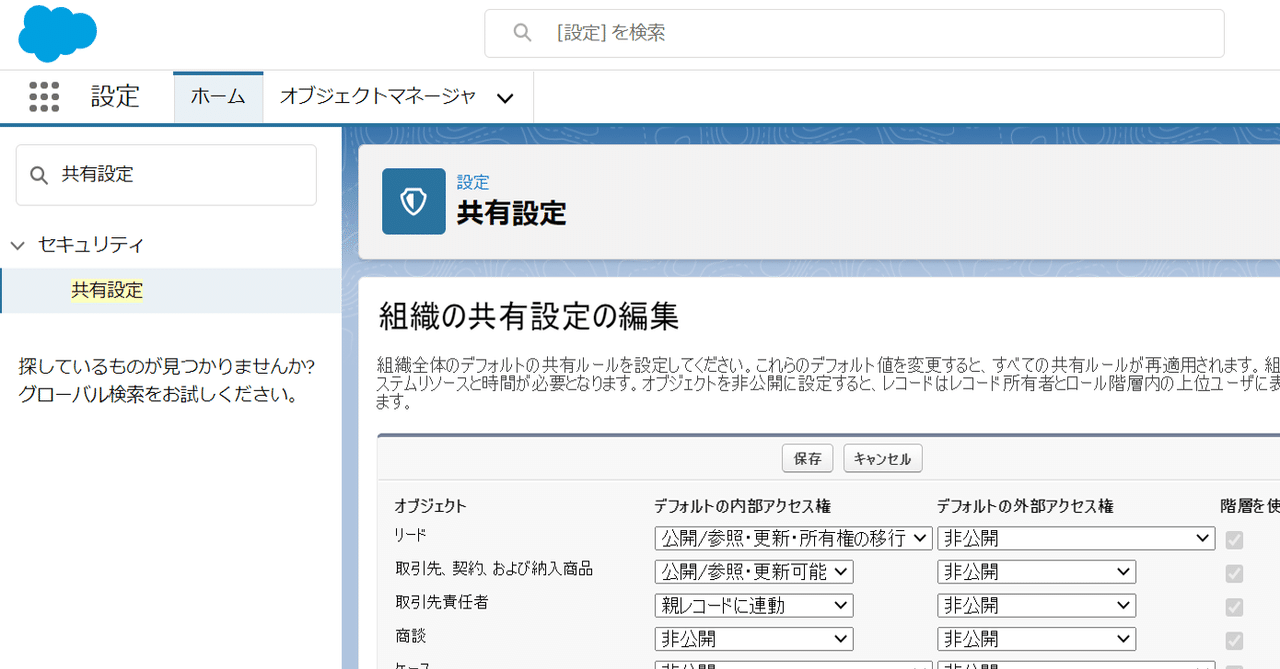Open the オブジェクトマネージャ tab dropdown arrow
Viewport: 1280px width, 669px height.
tap(505, 98)
